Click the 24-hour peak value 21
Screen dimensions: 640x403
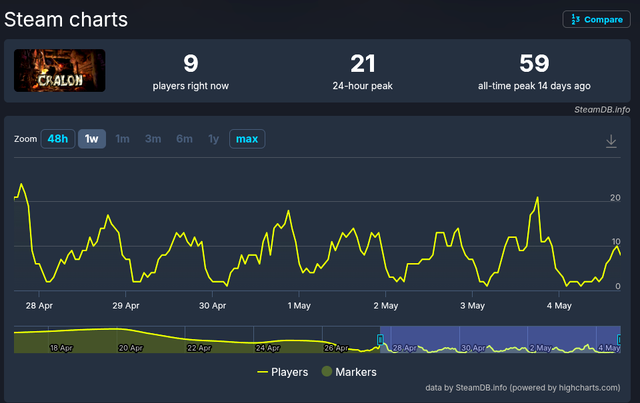click(362, 64)
